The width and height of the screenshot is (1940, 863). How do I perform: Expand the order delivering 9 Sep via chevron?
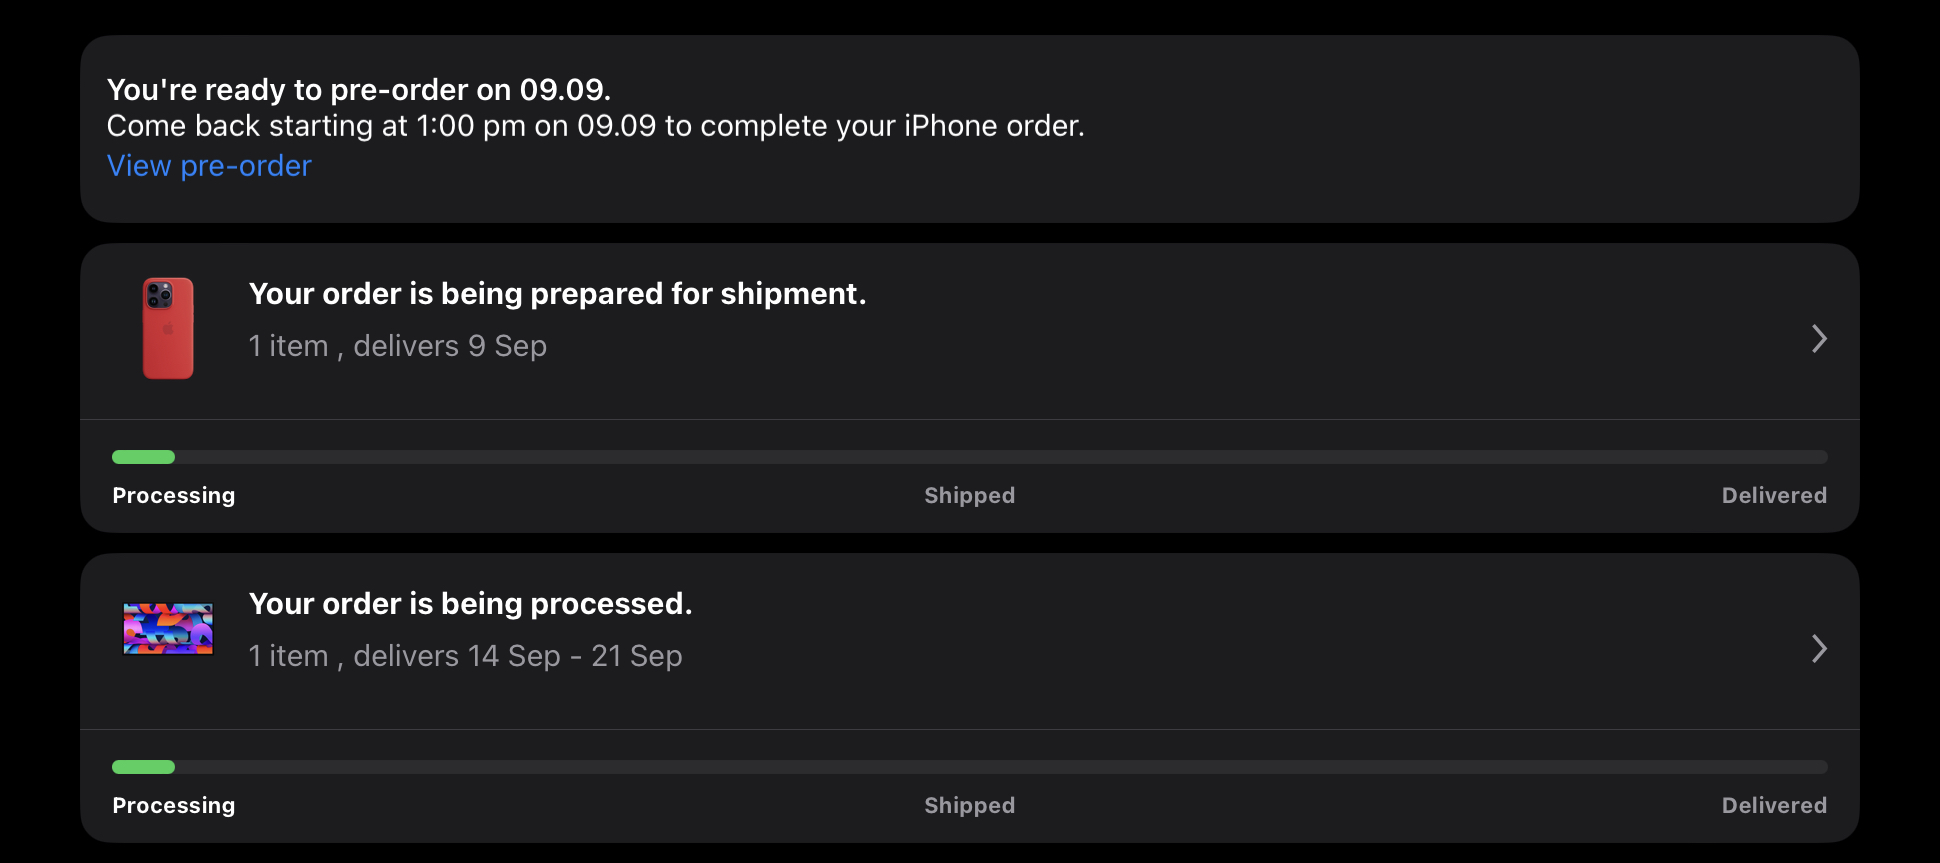tap(1819, 339)
